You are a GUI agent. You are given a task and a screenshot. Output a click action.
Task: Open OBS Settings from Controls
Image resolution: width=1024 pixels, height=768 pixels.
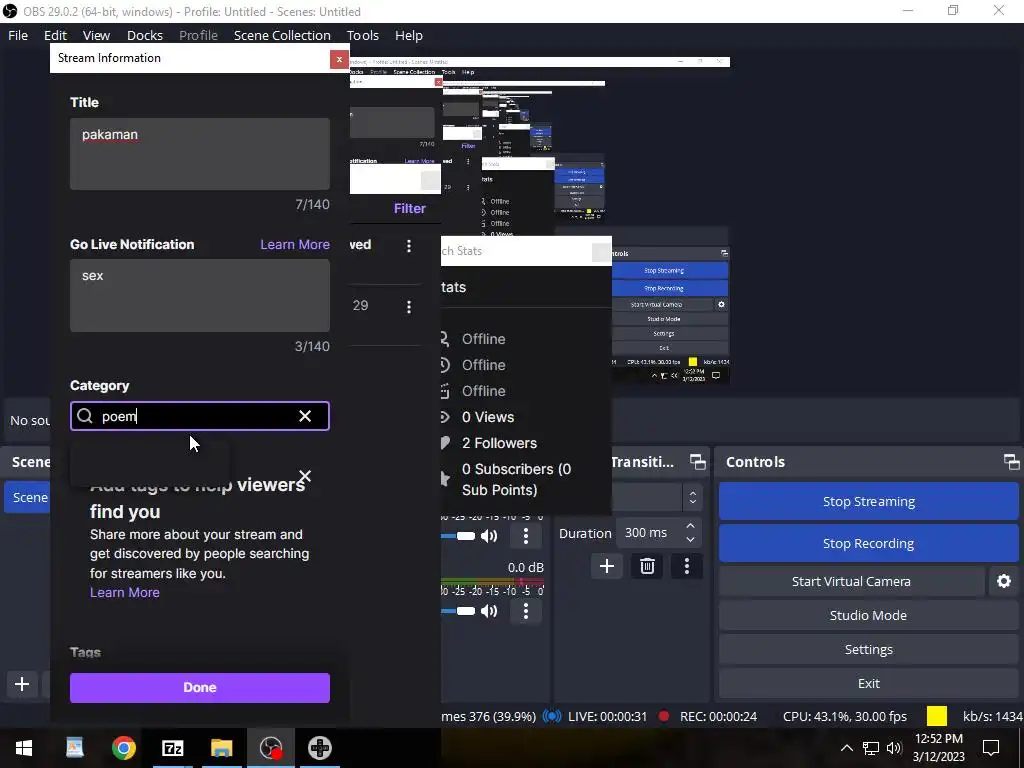point(869,649)
